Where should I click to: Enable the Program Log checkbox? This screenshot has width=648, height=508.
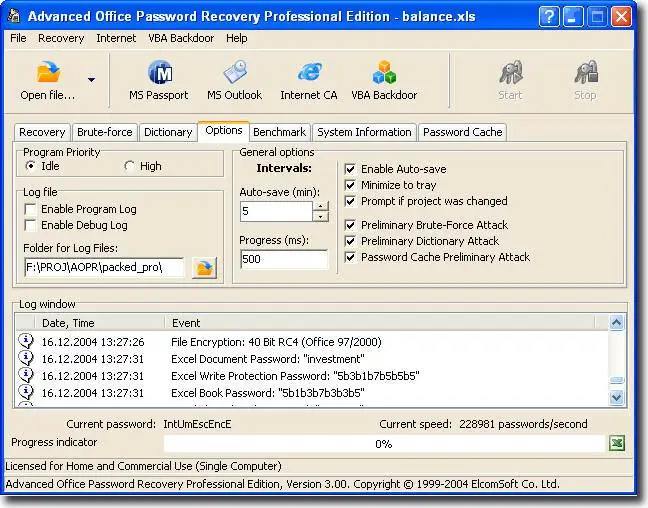[x=30, y=209]
